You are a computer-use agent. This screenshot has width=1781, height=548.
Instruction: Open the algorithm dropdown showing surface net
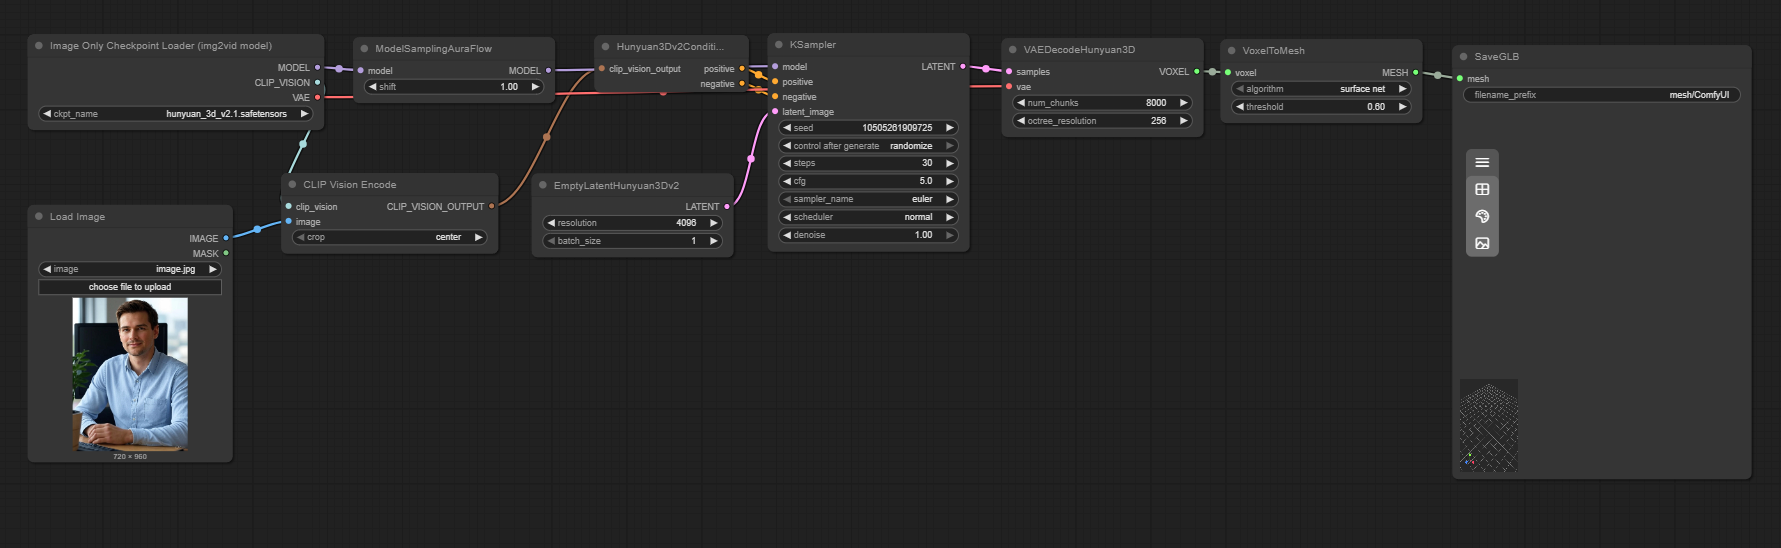point(1320,89)
